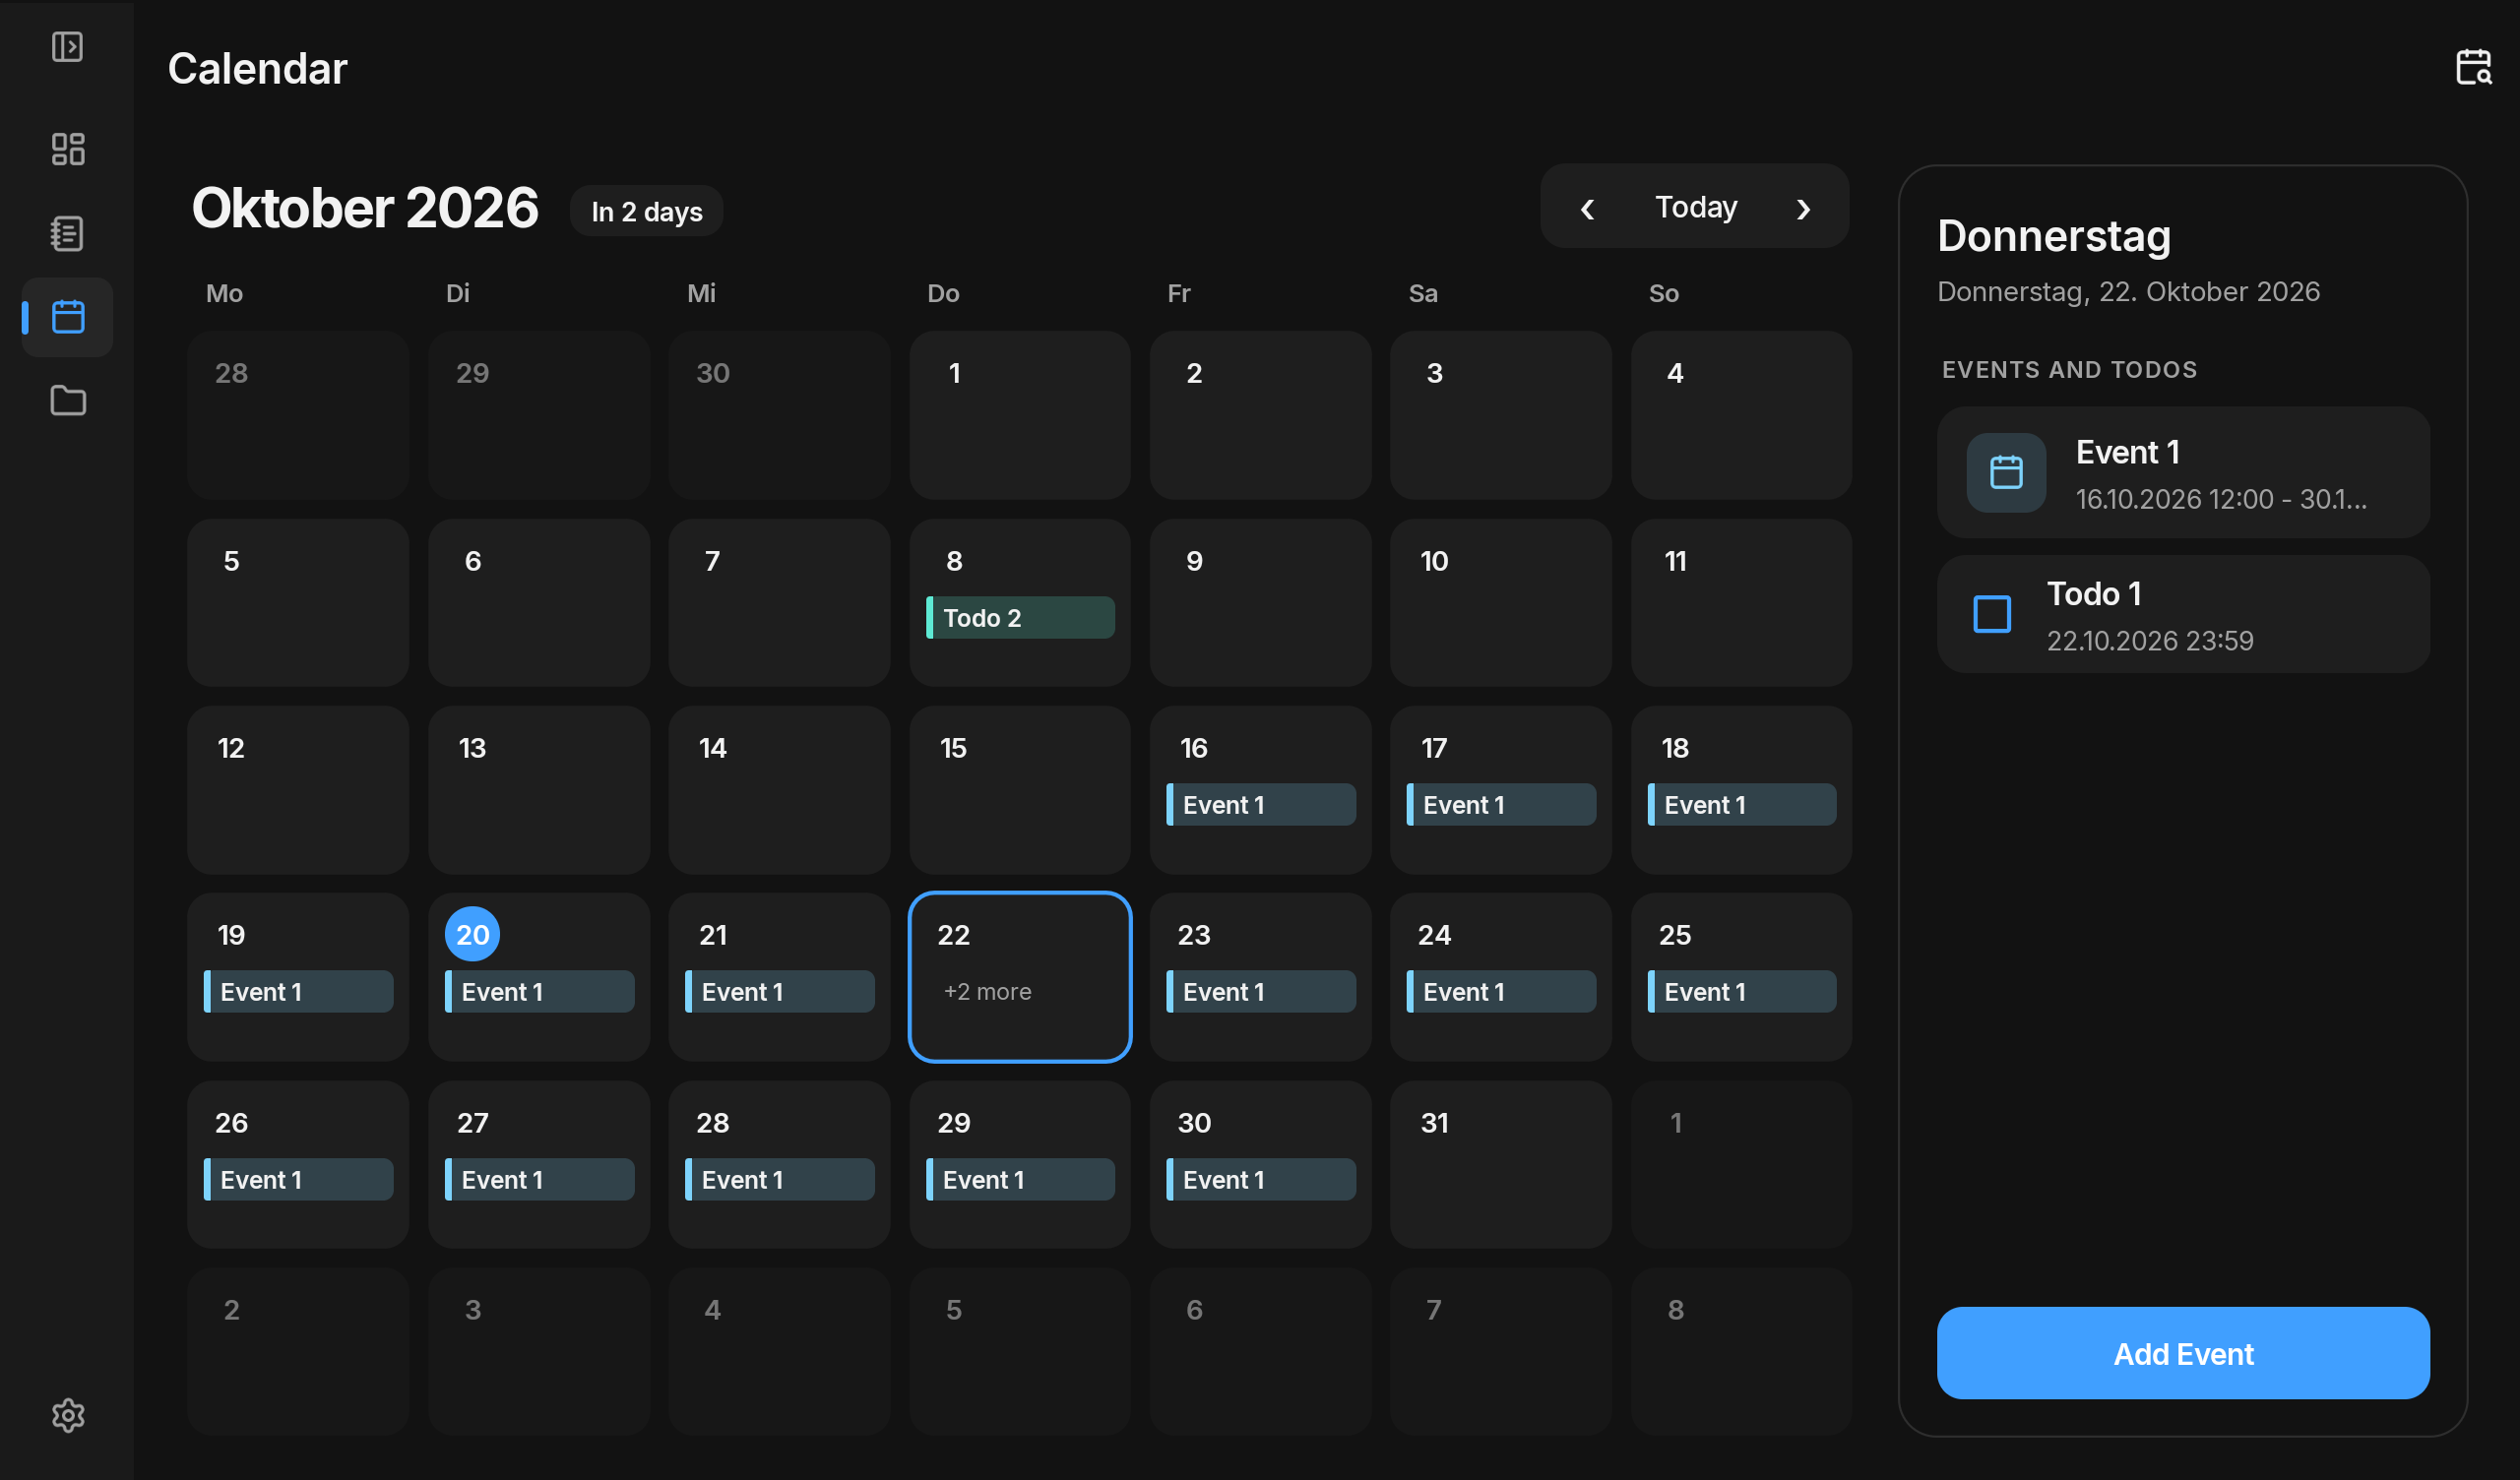Go to next month arrow
The image size is (2520, 1480).
tap(1803, 208)
